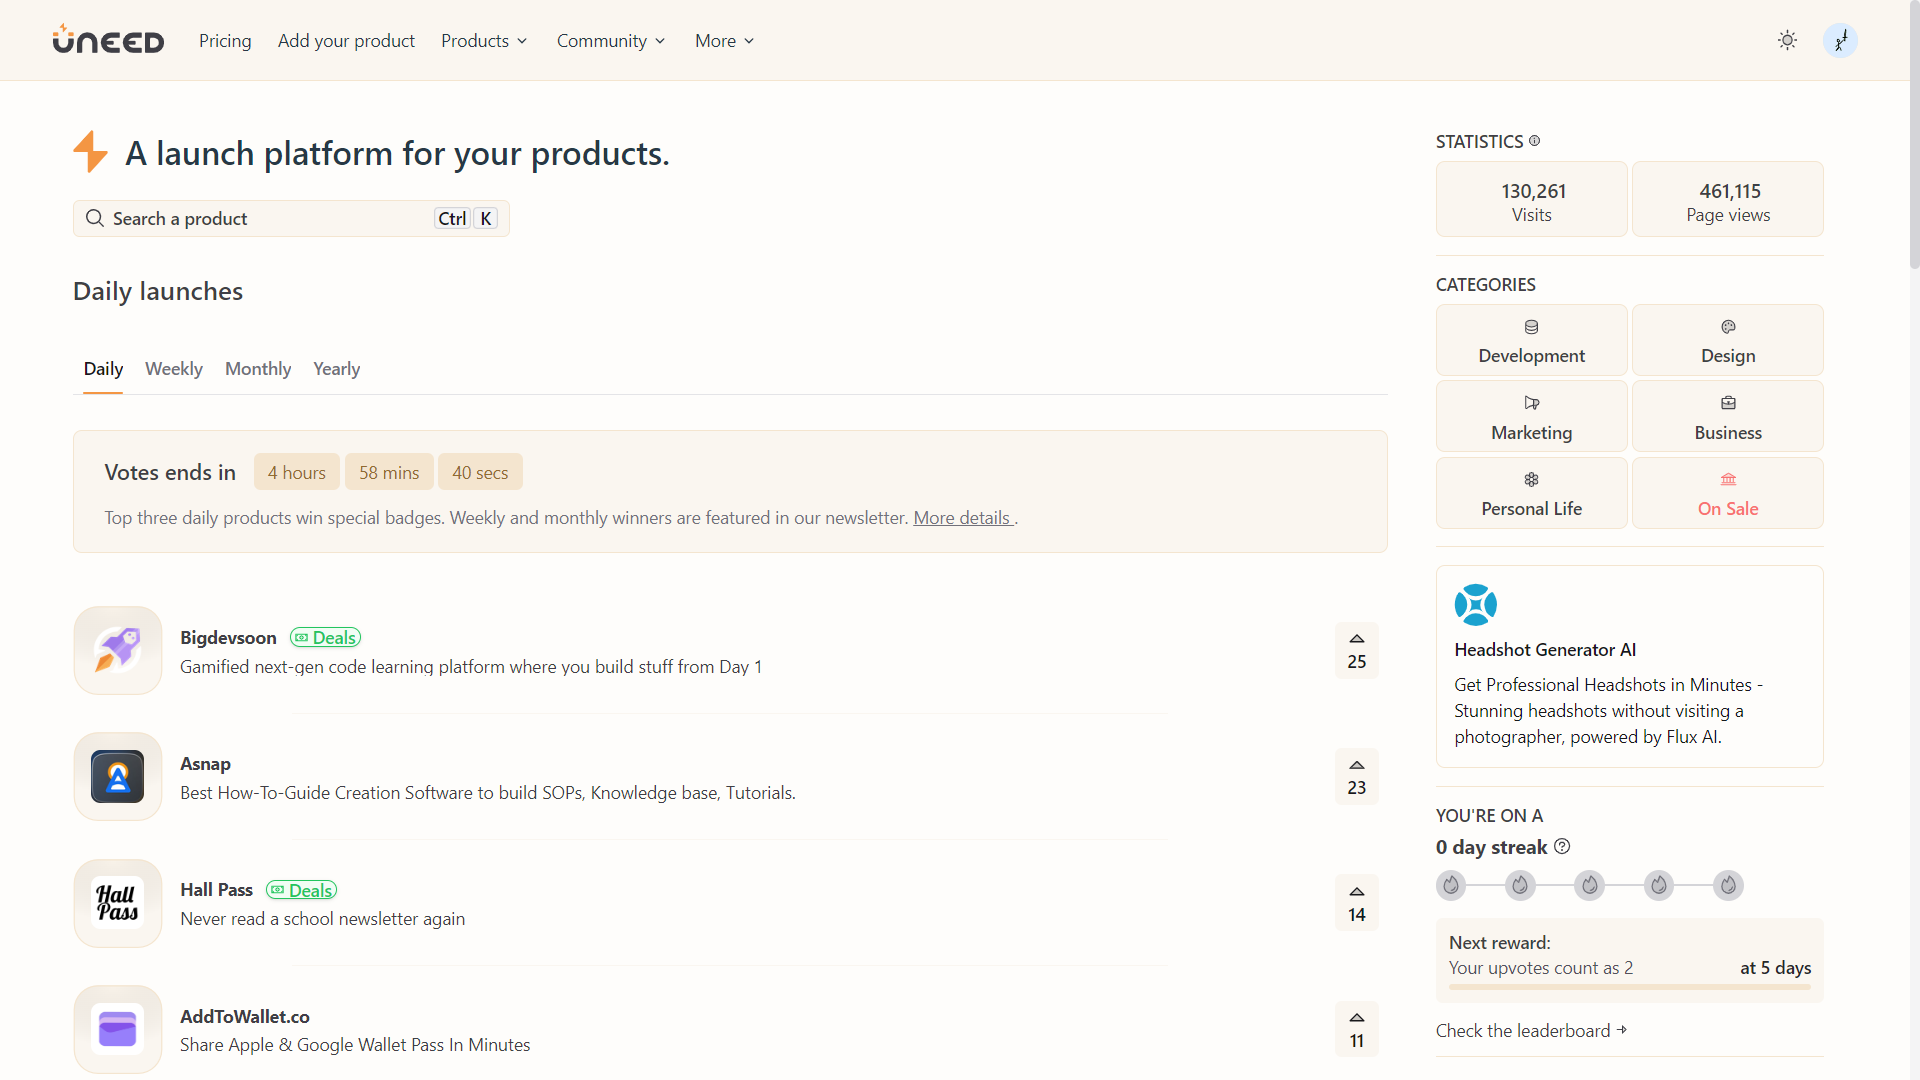The height and width of the screenshot is (1080, 1920).
Task: Expand the Products dropdown
Action: (x=483, y=40)
